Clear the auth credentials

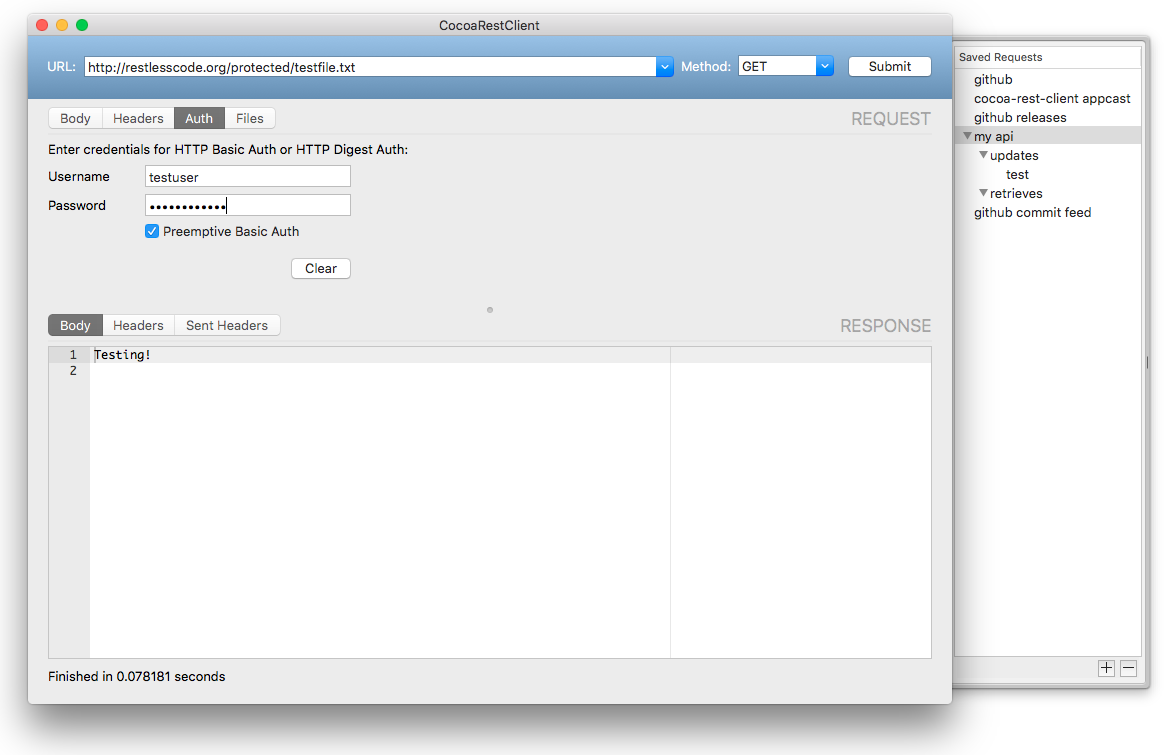click(x=321, y=268)
